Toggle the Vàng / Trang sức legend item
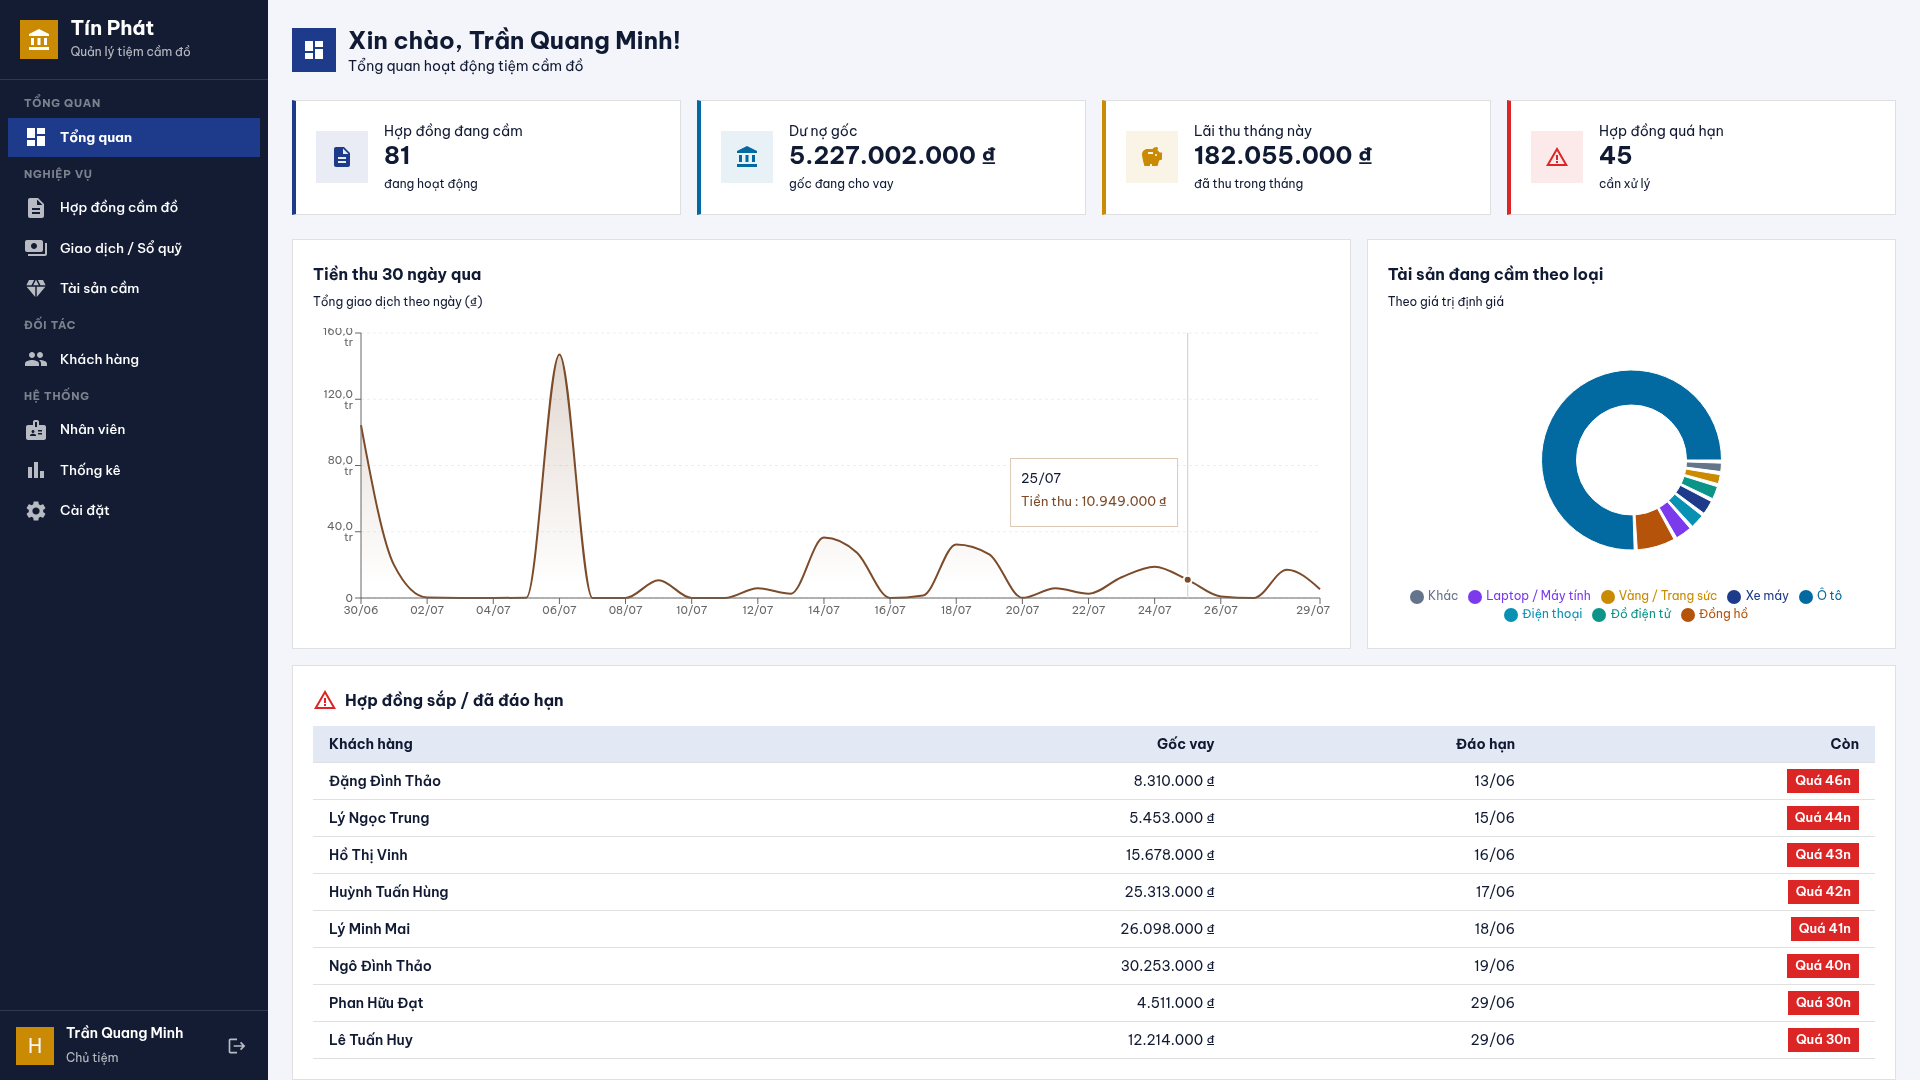 click(x=1659, y=596)
